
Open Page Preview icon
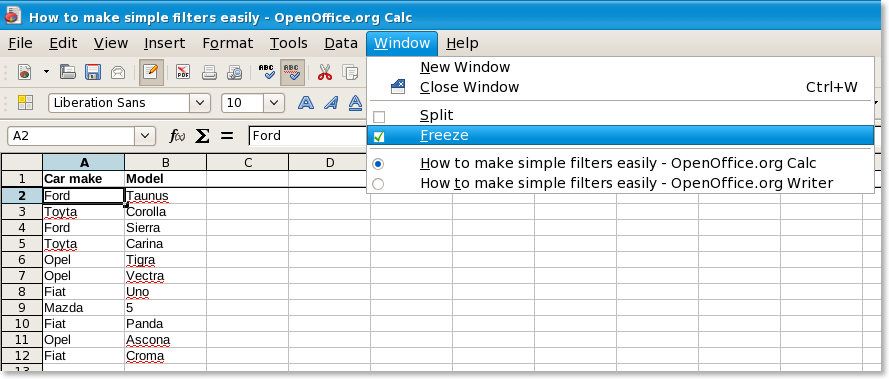(x=234, y=72)
